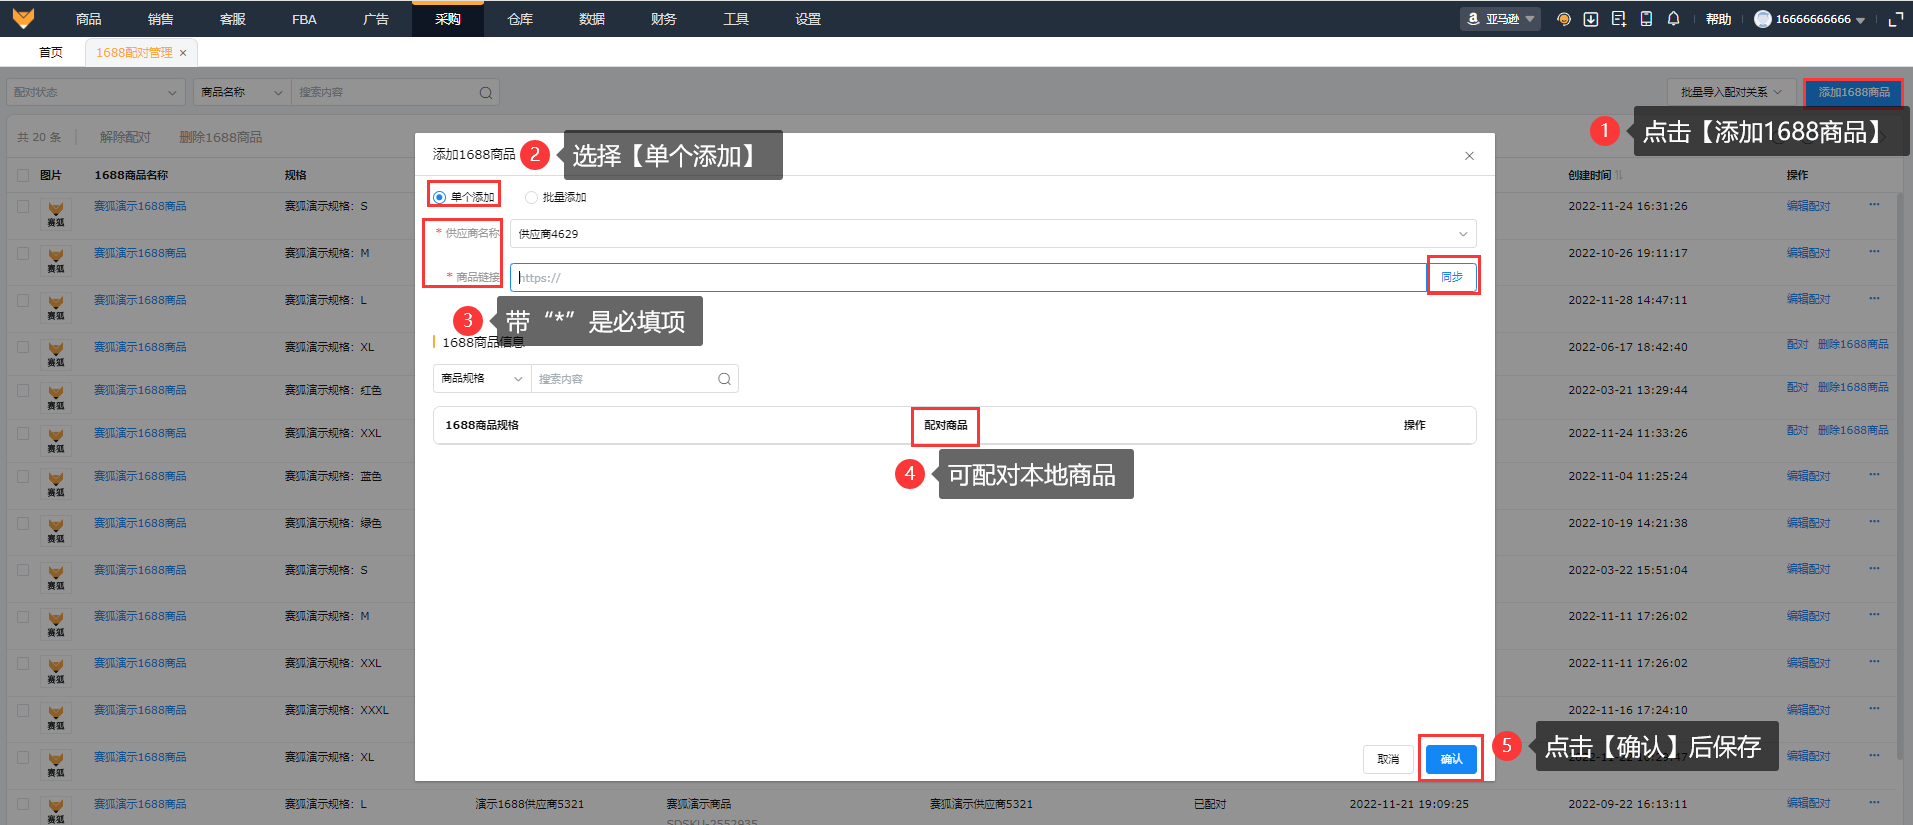Open more options (...) for the 2022-11-28 14:47:11 row
The height and width of the screenshot is (825, 1913).
(x=1874, y=298)
